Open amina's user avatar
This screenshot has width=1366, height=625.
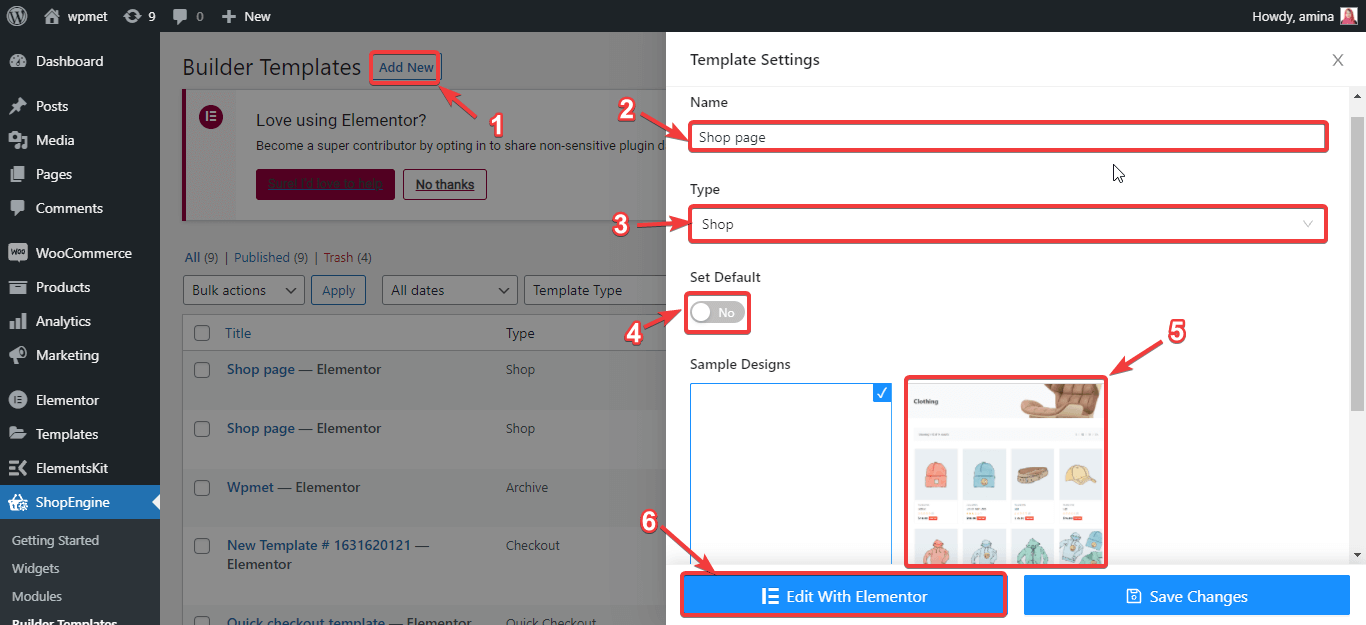pyautogui.click(x=1349, y=16)
